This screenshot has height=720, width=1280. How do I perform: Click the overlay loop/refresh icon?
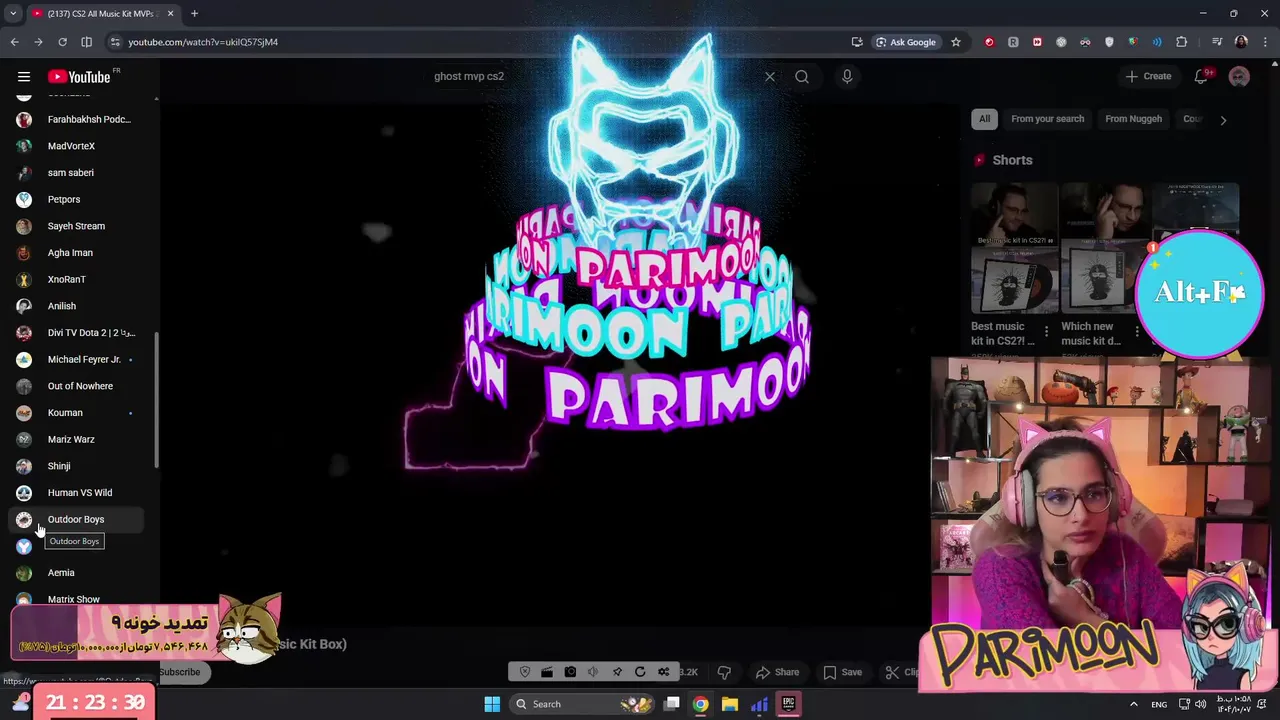[640, 672]
